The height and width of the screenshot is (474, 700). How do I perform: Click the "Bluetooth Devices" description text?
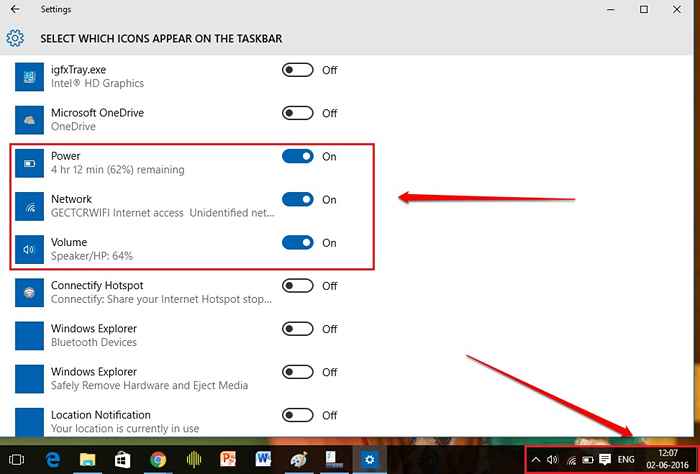94,342
